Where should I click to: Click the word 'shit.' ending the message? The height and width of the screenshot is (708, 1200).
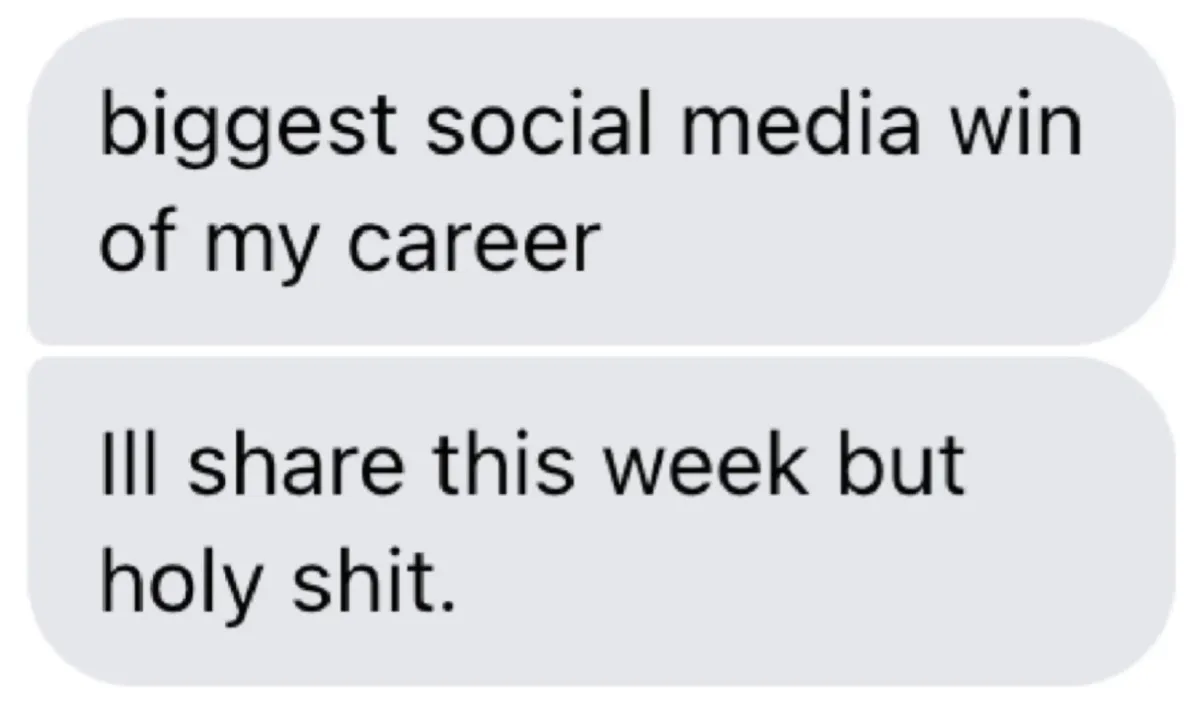(366, 581)
